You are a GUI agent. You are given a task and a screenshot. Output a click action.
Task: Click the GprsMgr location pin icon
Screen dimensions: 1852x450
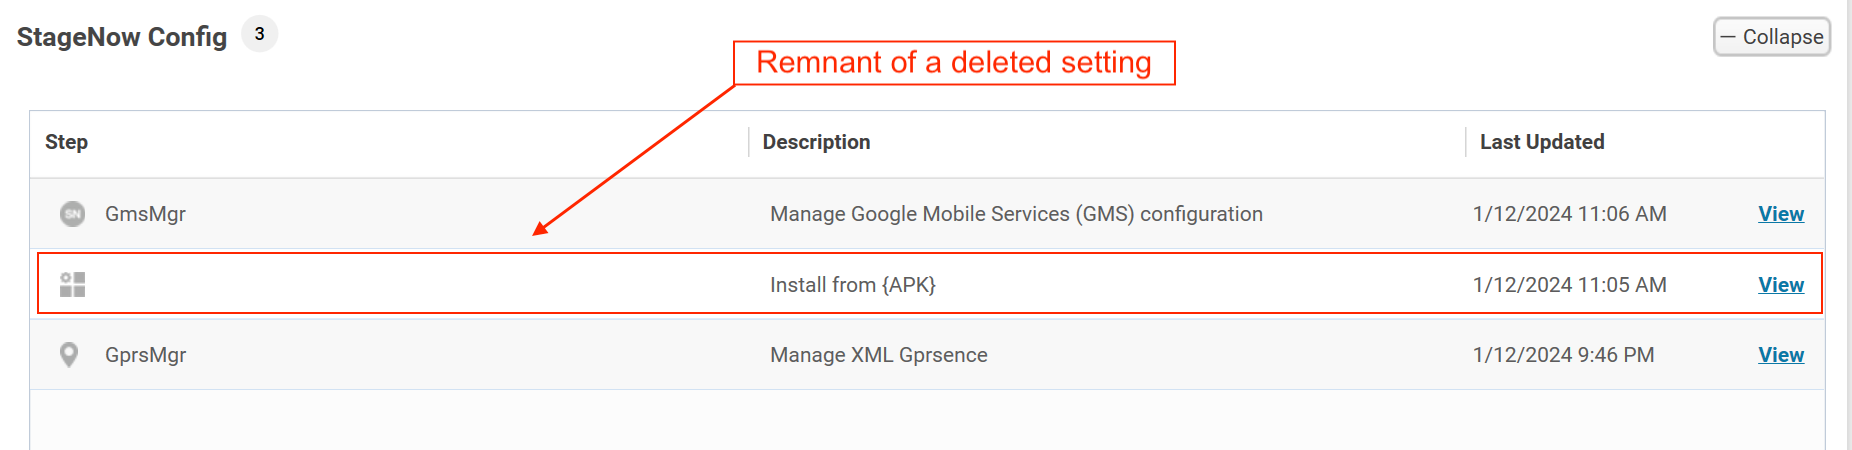point(69,355)
